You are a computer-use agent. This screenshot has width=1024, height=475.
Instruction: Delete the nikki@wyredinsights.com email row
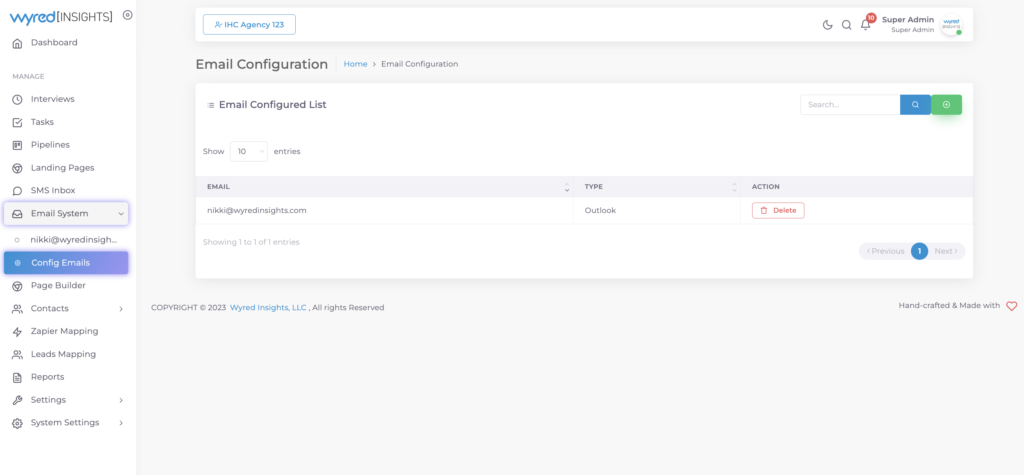click(x=778, y=210)
